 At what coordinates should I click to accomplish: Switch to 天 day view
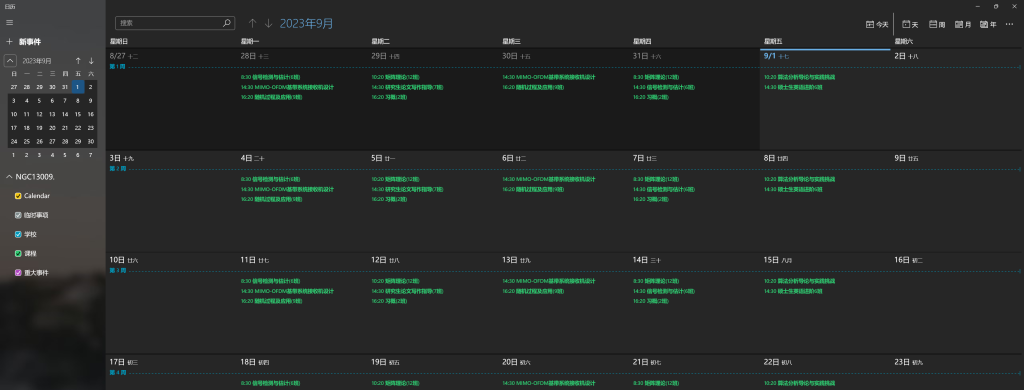point(910,24)
